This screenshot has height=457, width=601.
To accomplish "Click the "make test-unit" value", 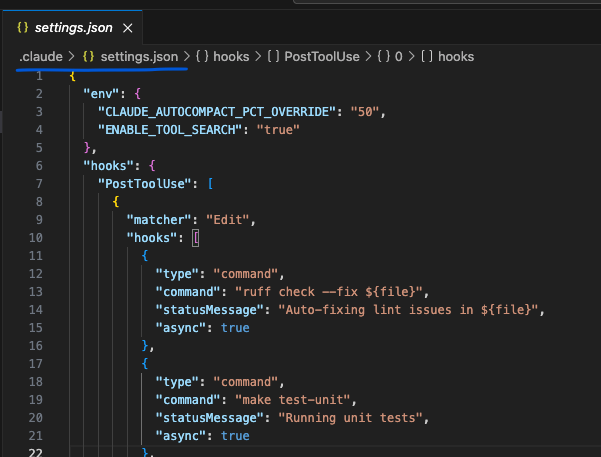I will tap(292, 400).
